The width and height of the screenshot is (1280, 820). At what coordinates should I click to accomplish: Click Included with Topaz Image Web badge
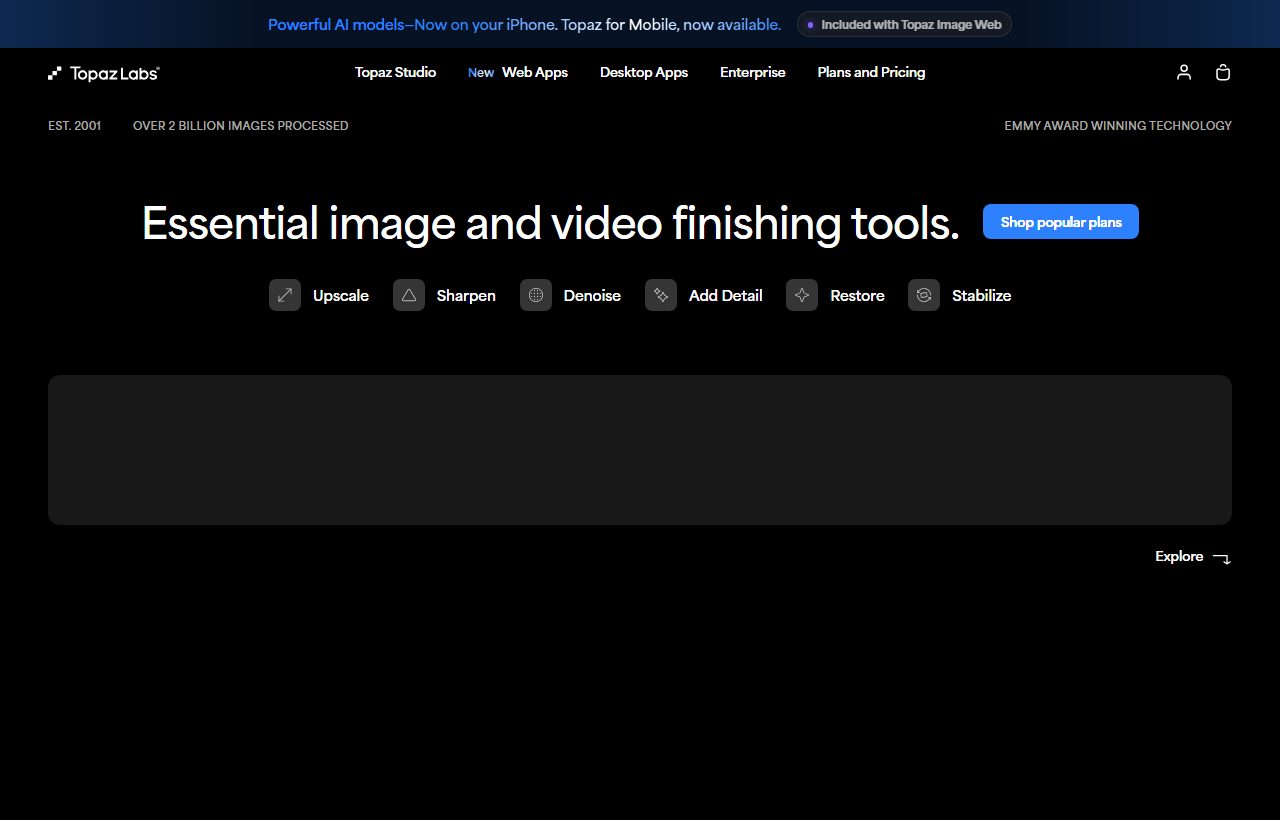point(904,24)
